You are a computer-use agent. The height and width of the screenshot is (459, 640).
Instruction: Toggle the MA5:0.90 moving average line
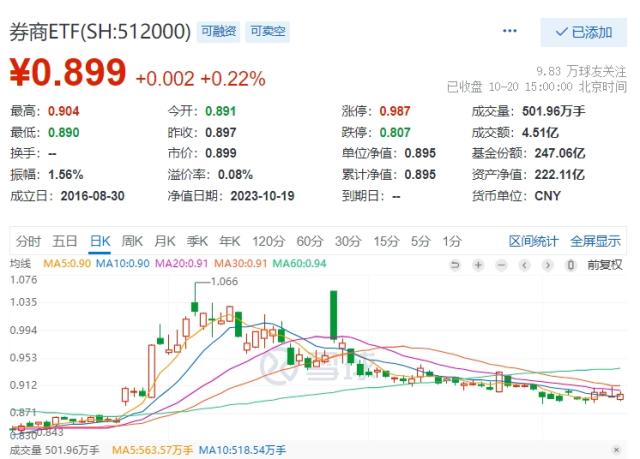tap(67, 264)
